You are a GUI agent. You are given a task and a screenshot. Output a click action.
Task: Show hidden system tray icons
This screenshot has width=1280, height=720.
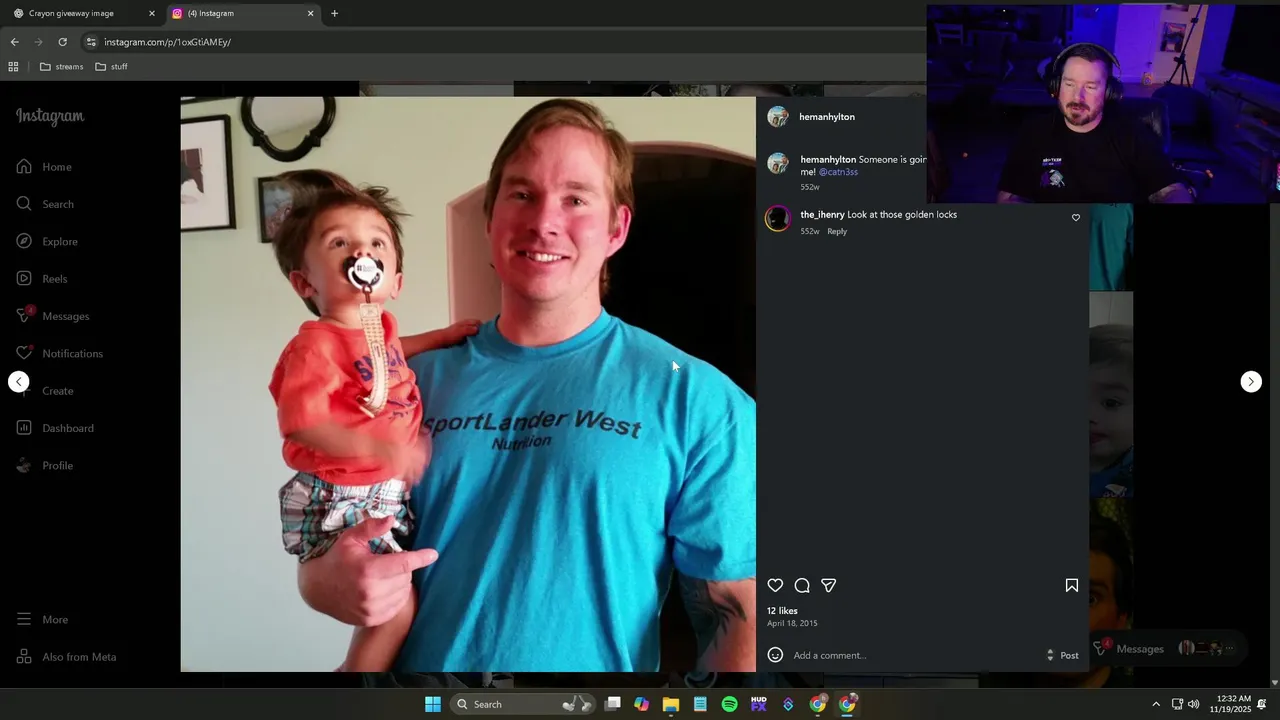pyautogui.click(x=1156, y=704)
